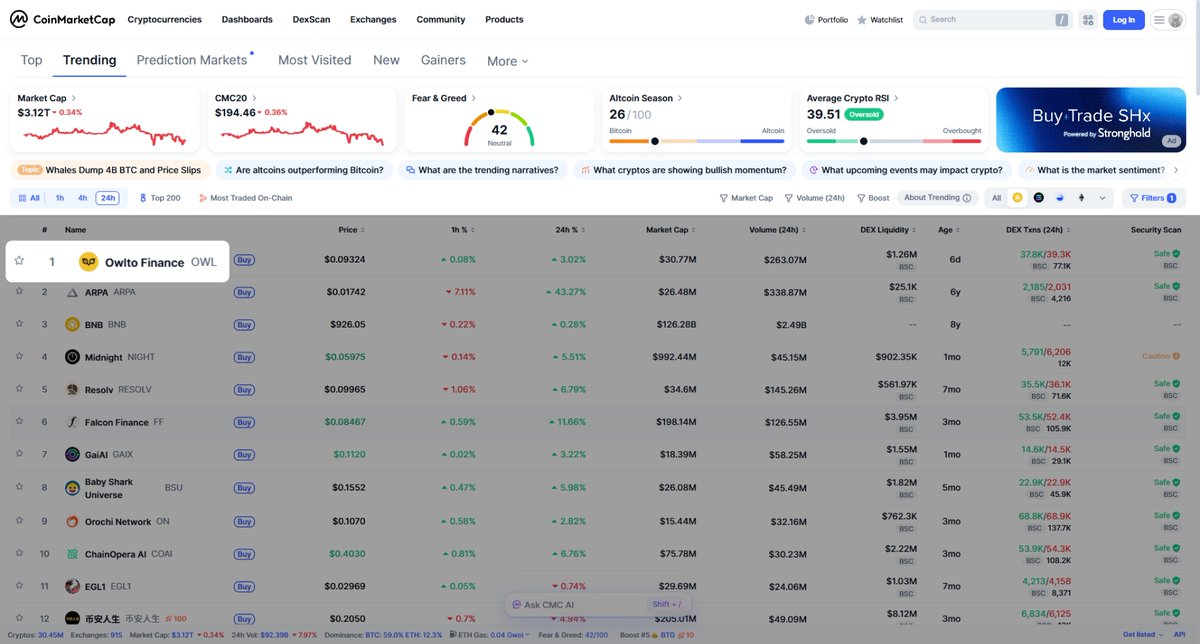Star Orochi Network to watchlist
Image resolution: width=1200 pixels, height=644 pixels.
coord(19,521)
